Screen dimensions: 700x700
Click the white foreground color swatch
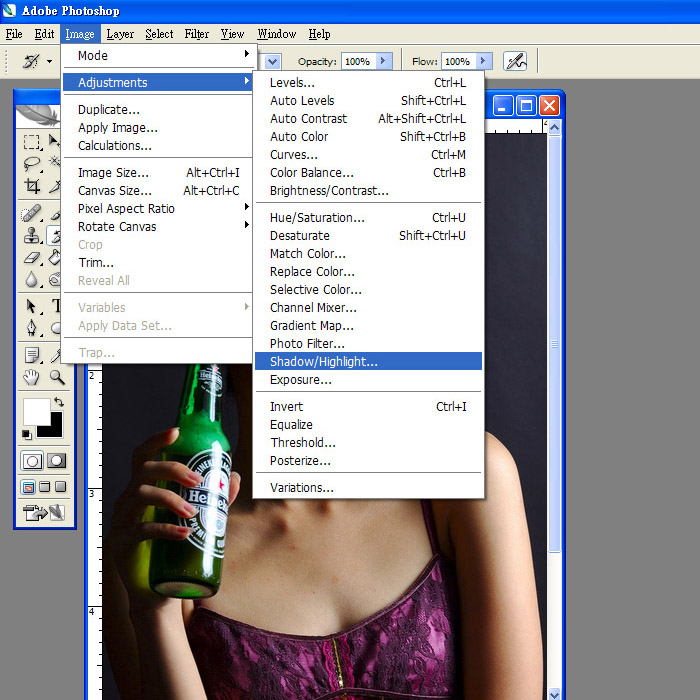coord(36,411)
